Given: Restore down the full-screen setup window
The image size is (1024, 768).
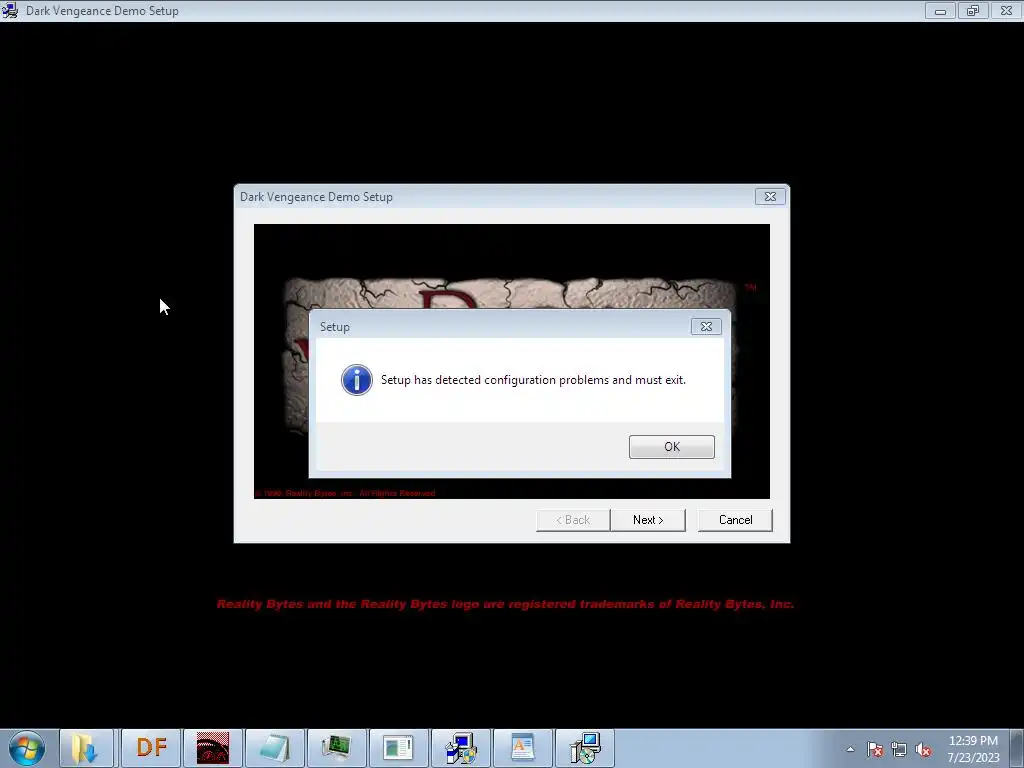Looking at the screenshot, I should point(973,10).
